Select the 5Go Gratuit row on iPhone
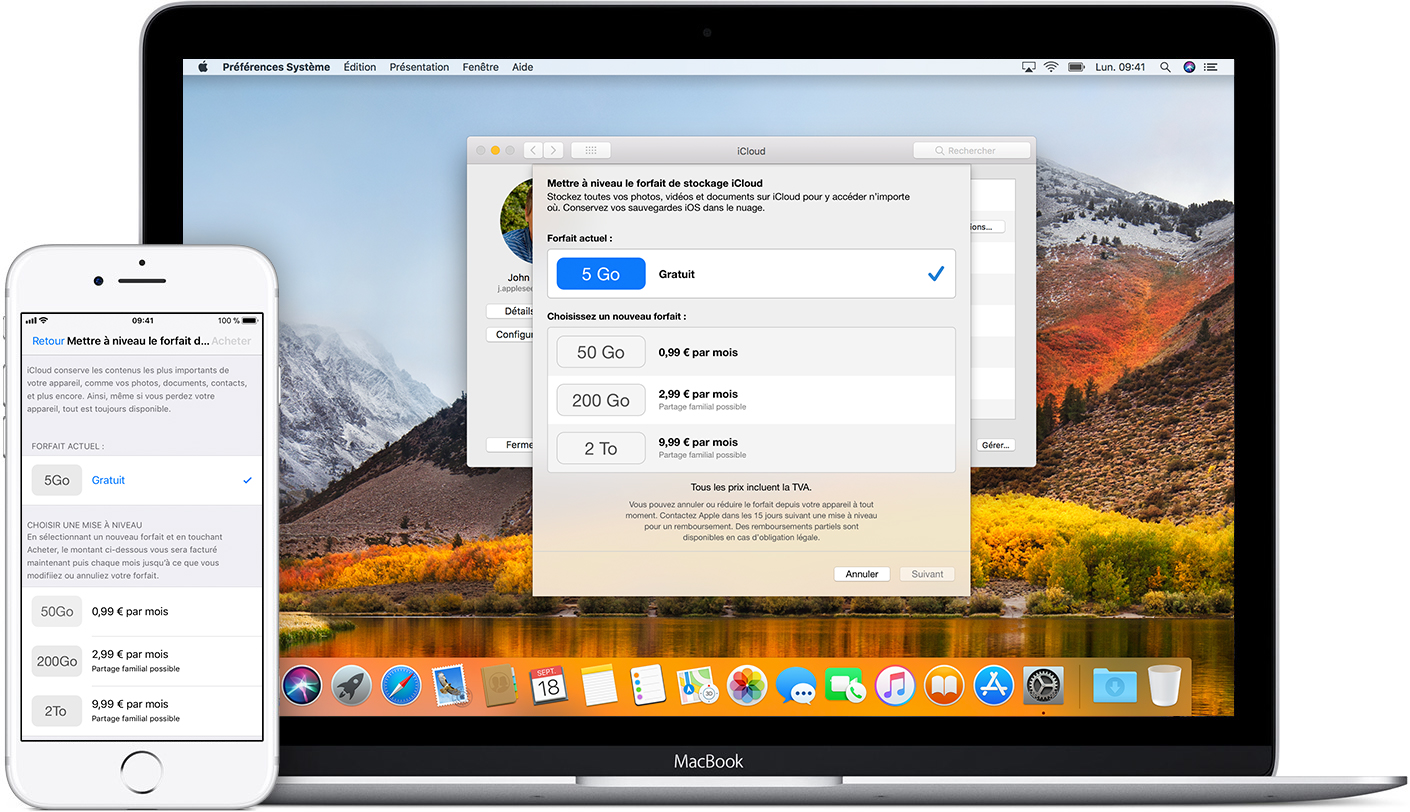1410x812 pixels. click(142, 480)
